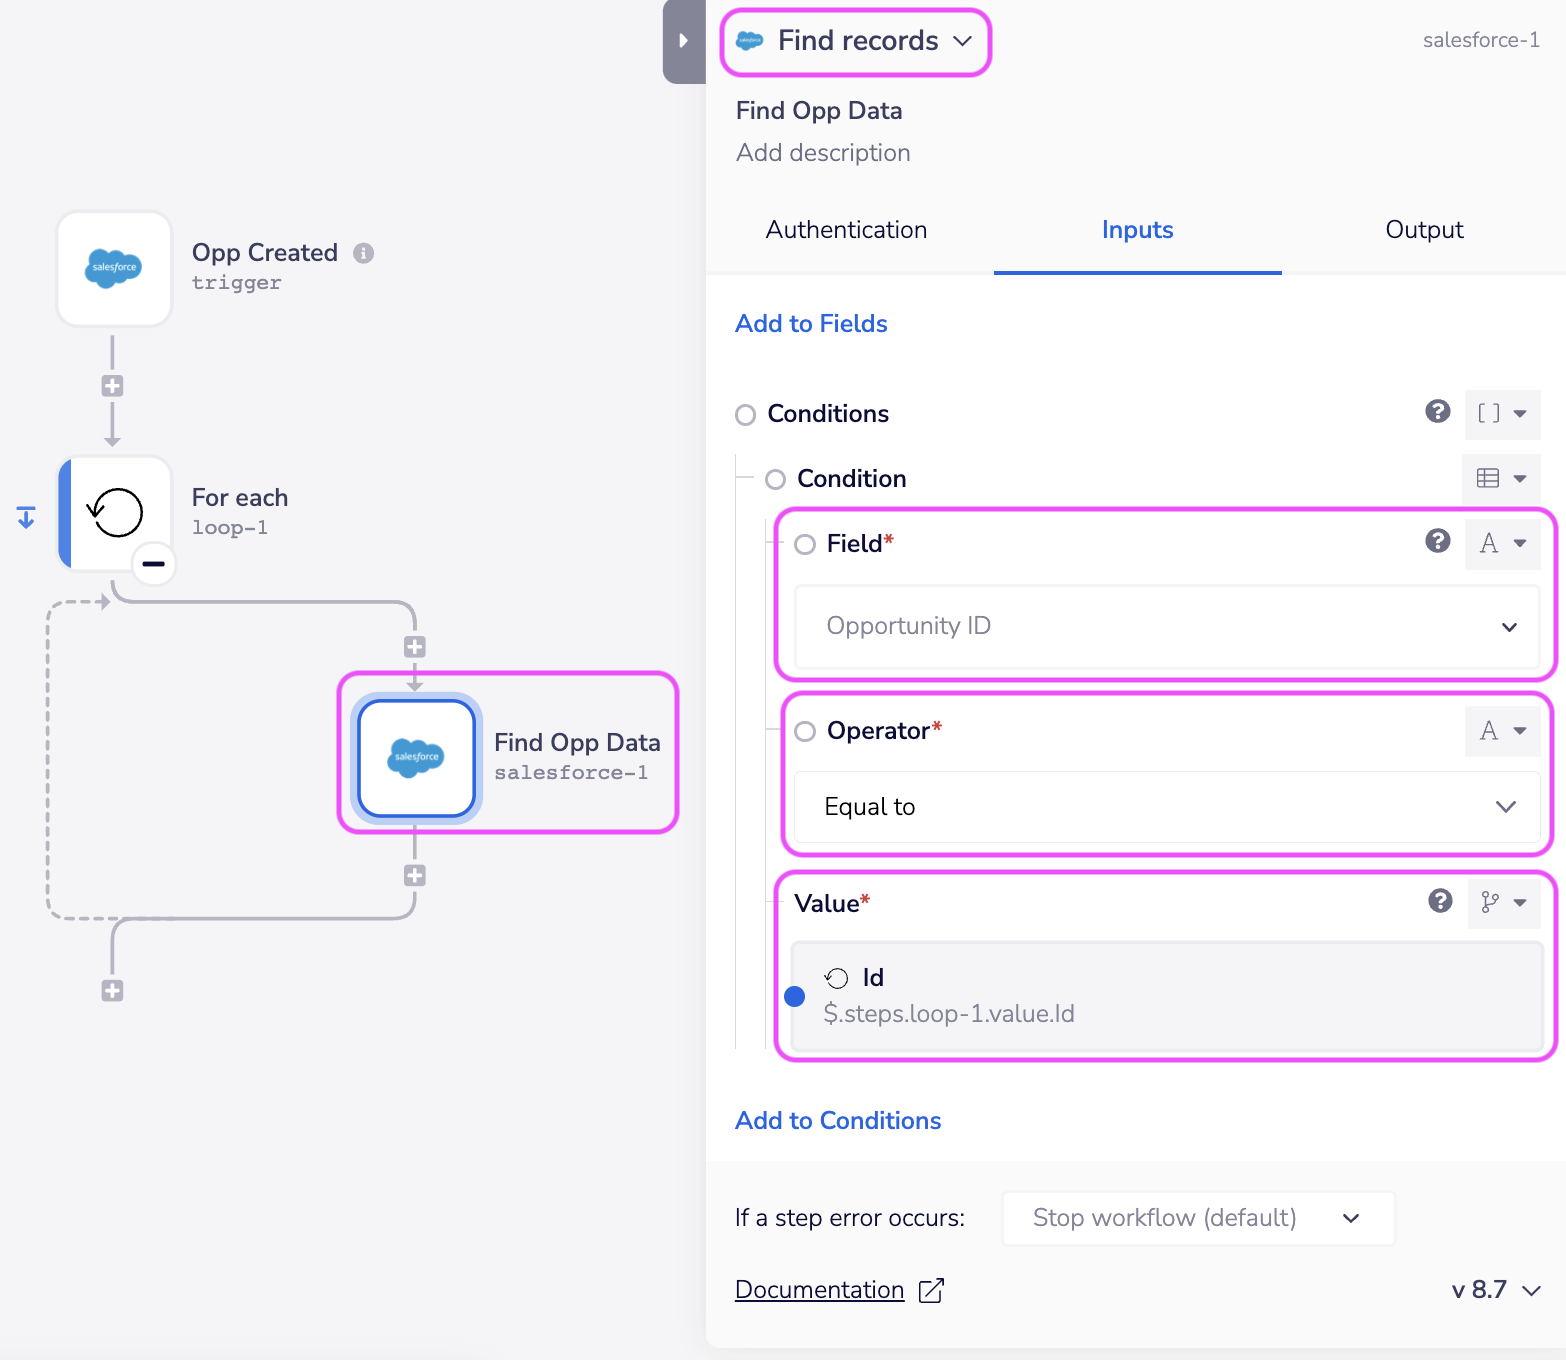The width and height of the screenshot is (1566, 1360).
Task: Select the Conditions radio button
Action: click(x=745, y=414)
